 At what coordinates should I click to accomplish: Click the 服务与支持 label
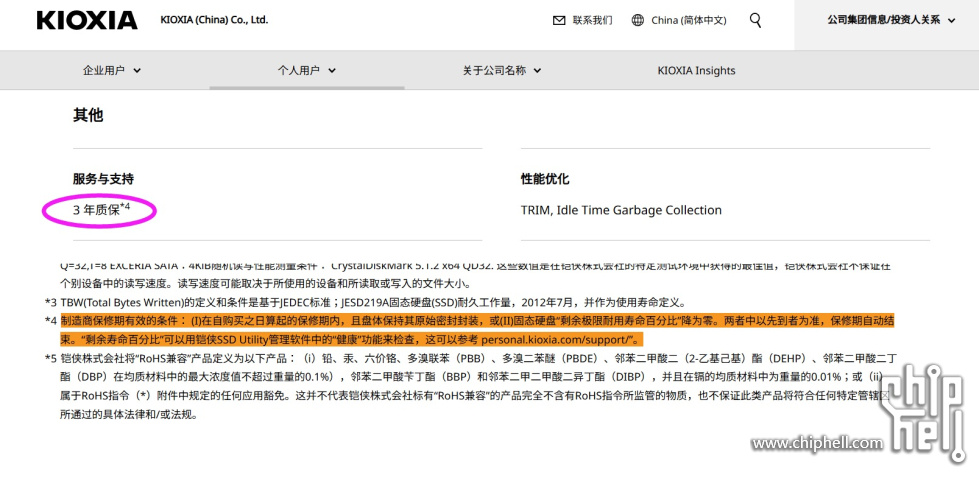tap(103, 179)
